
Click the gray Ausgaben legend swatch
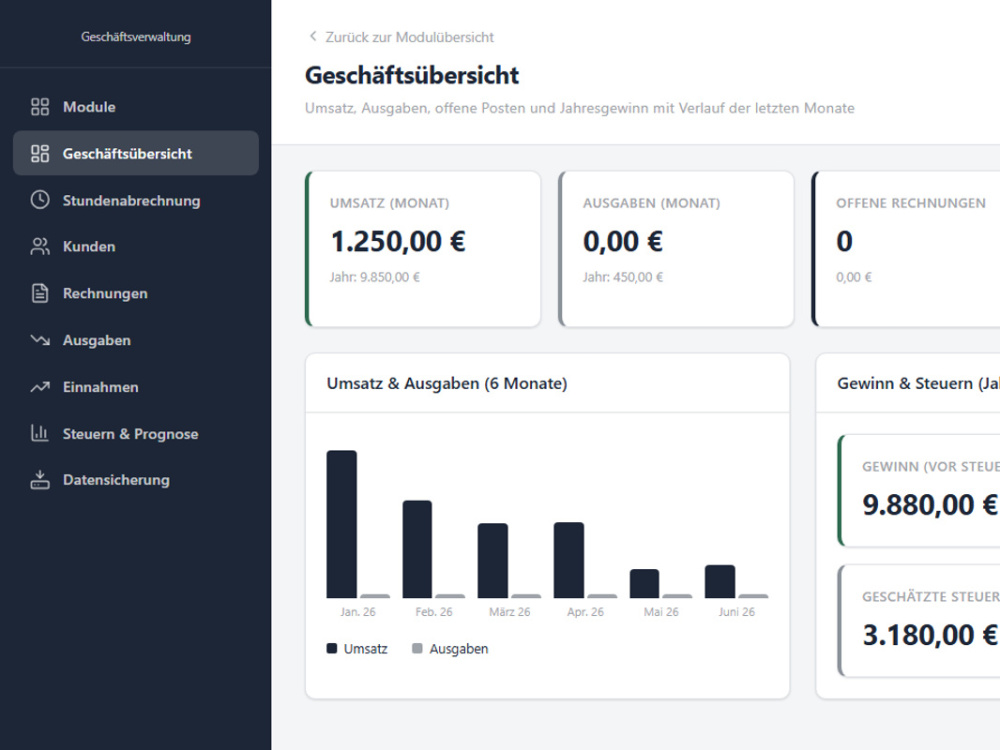coord(417,649)
